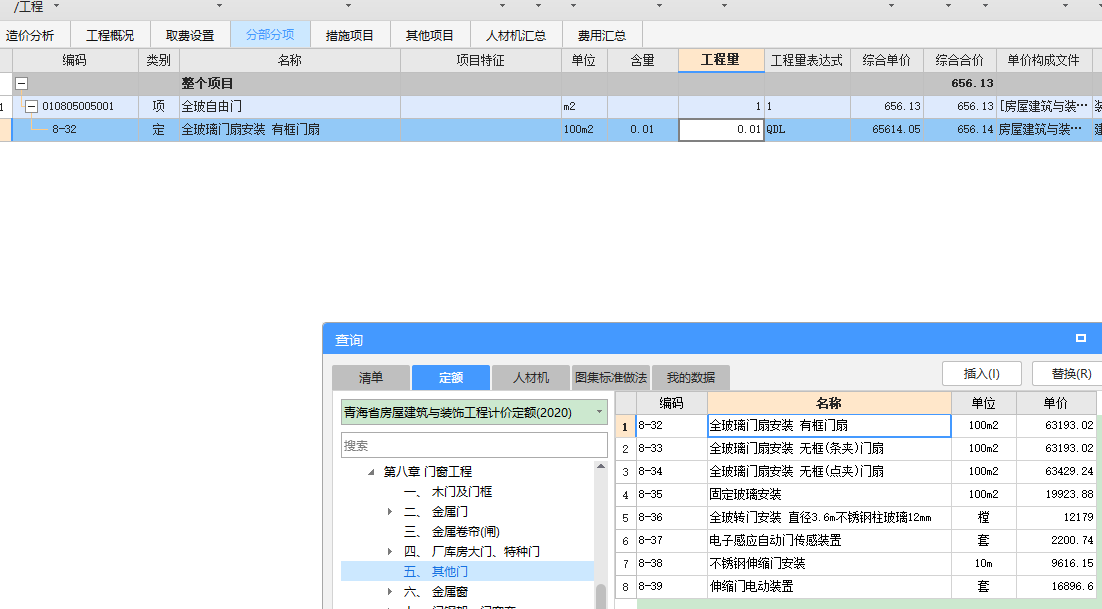Image resolution: width=1102 pixels, height=609 pixels.
Task: Click the 名称 header in query table
Action: 829,403
